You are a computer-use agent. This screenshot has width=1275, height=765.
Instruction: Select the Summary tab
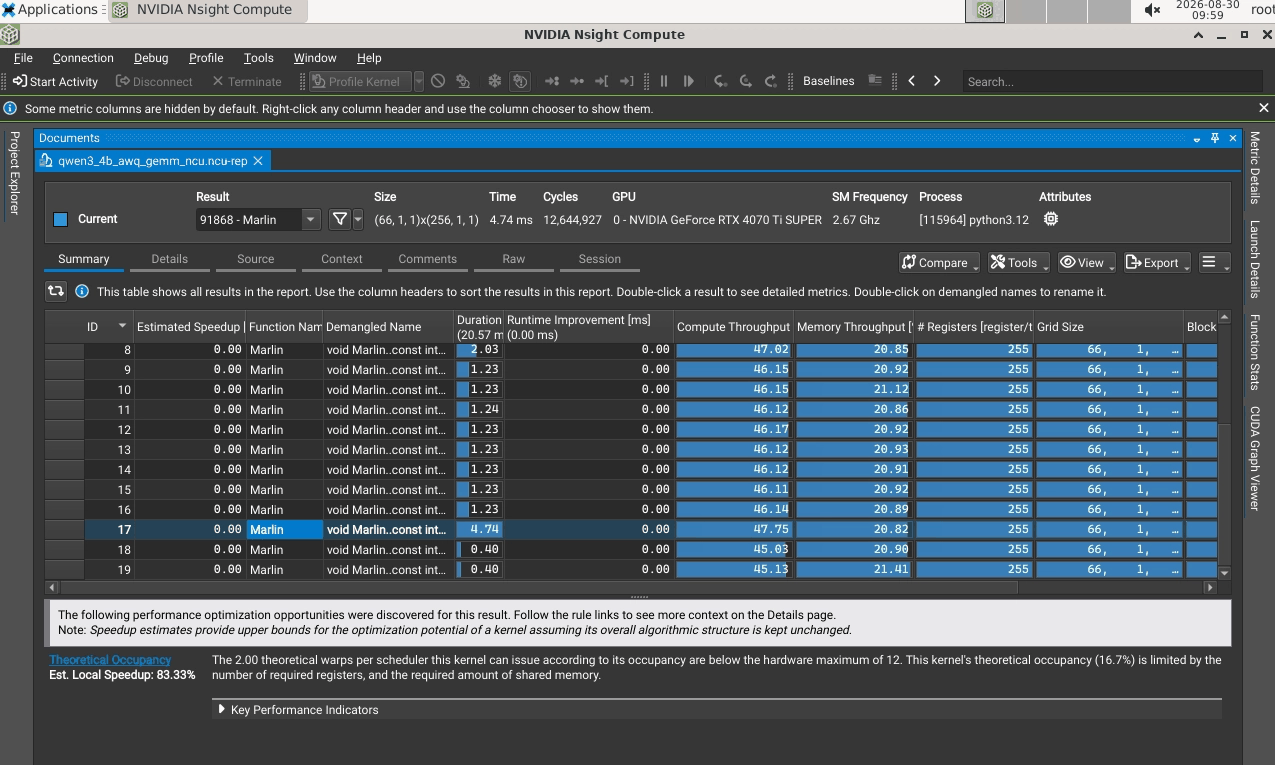click(84, 259)
